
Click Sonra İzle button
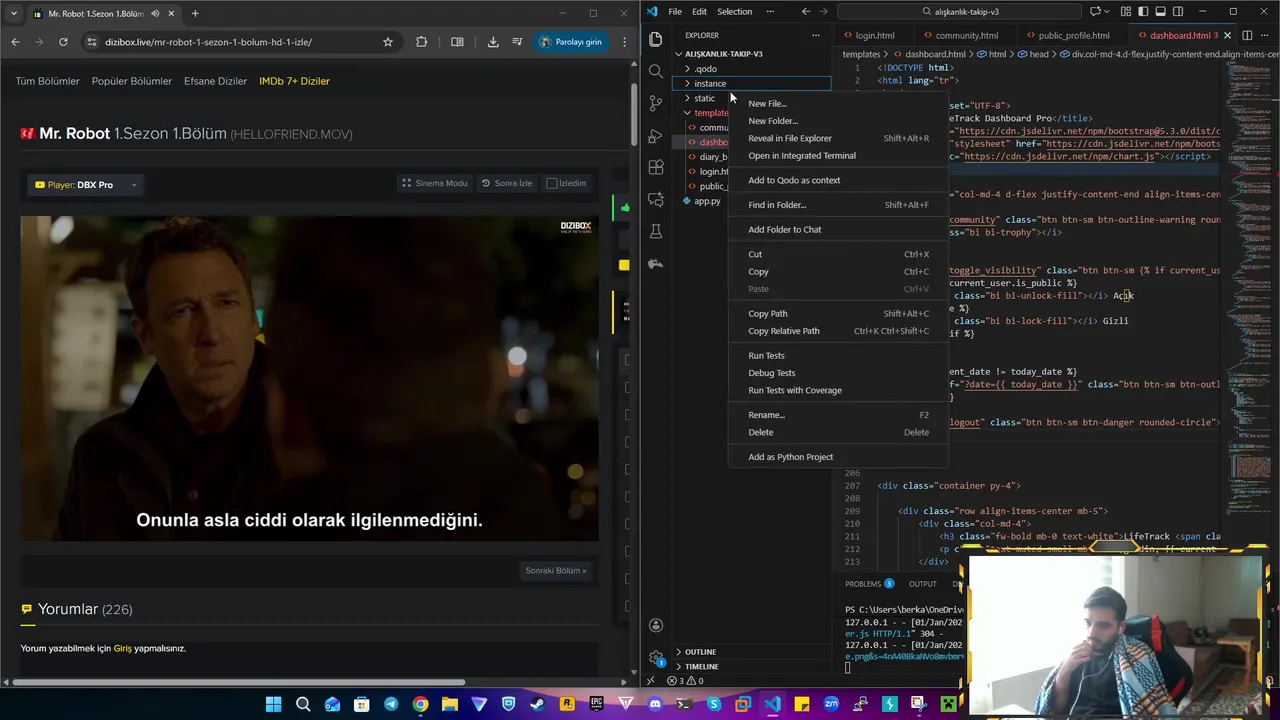pos(507,183)
